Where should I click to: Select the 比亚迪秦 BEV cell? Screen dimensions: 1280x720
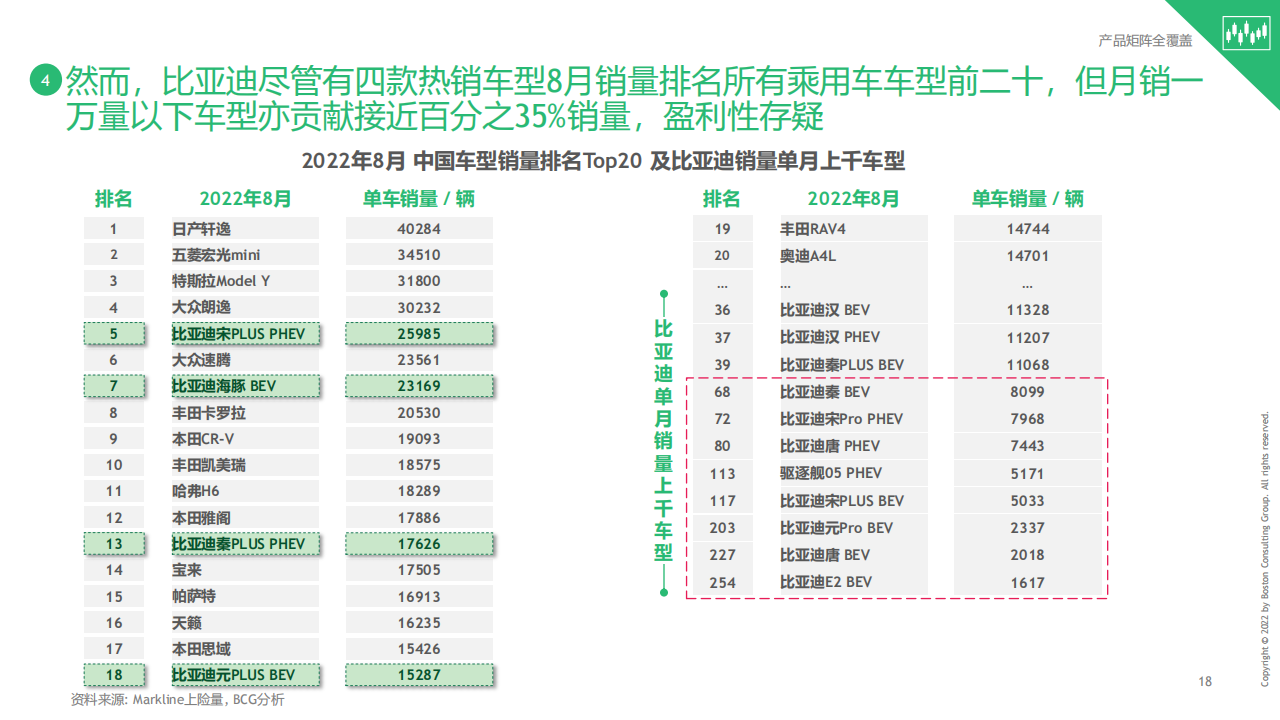854,392
